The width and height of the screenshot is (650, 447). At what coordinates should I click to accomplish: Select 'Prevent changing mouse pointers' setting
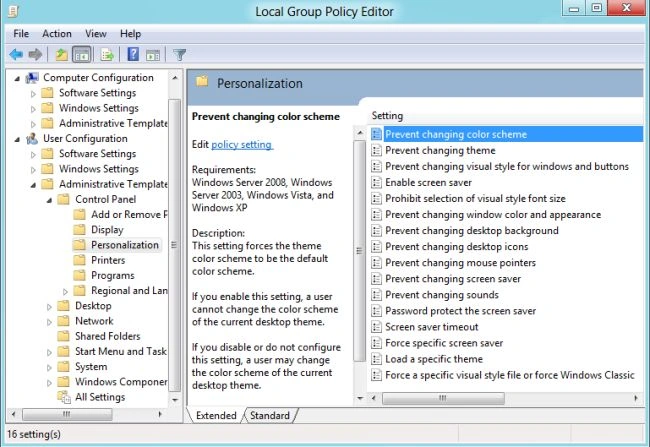pos(460,263)
